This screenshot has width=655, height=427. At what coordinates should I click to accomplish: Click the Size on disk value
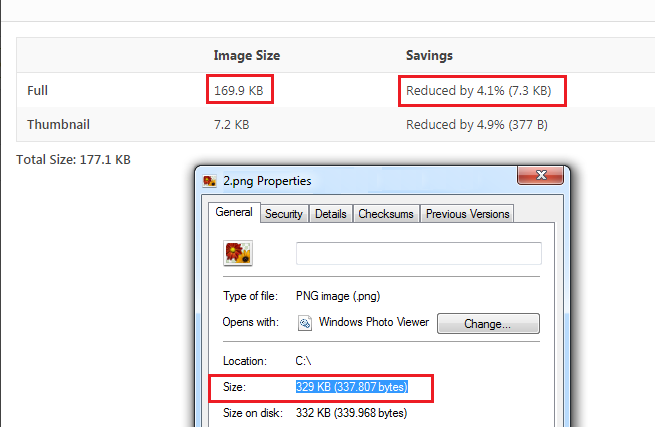click(x=351, y=413)
